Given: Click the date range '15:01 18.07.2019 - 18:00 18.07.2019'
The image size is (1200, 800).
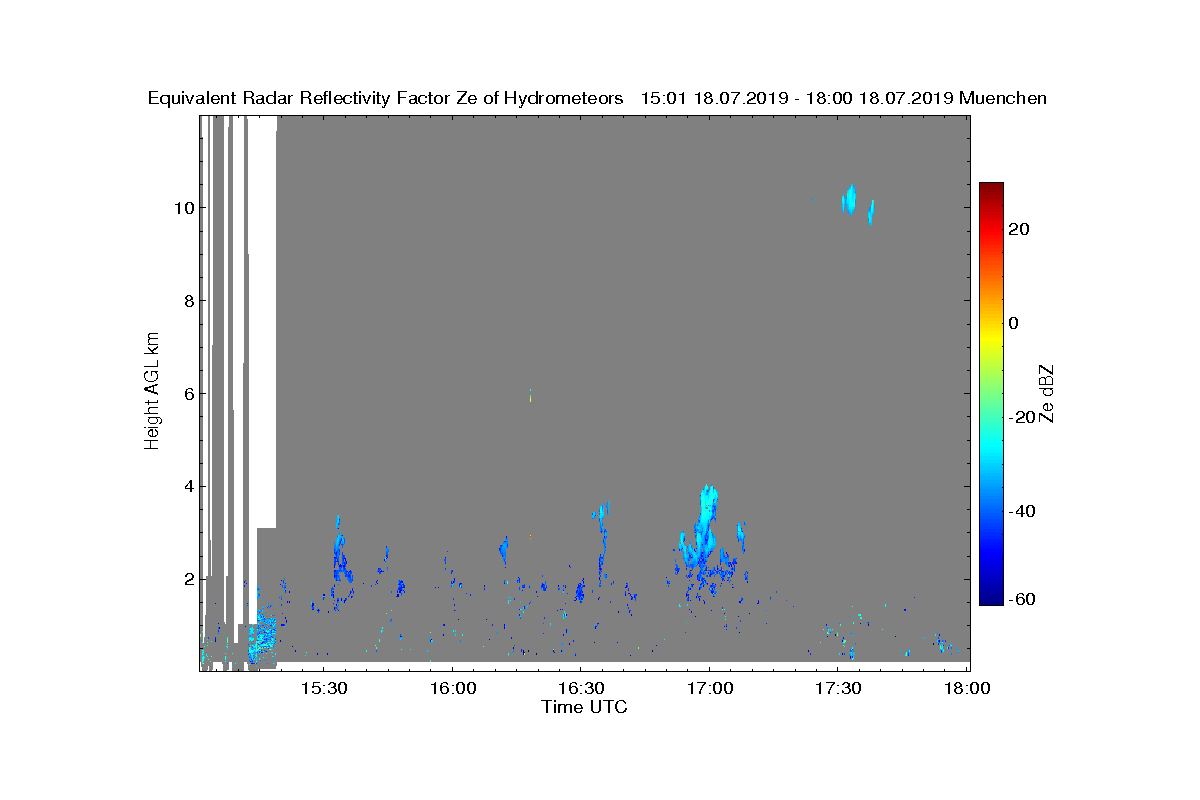Looking at the screenshot, I should (797, 98).
